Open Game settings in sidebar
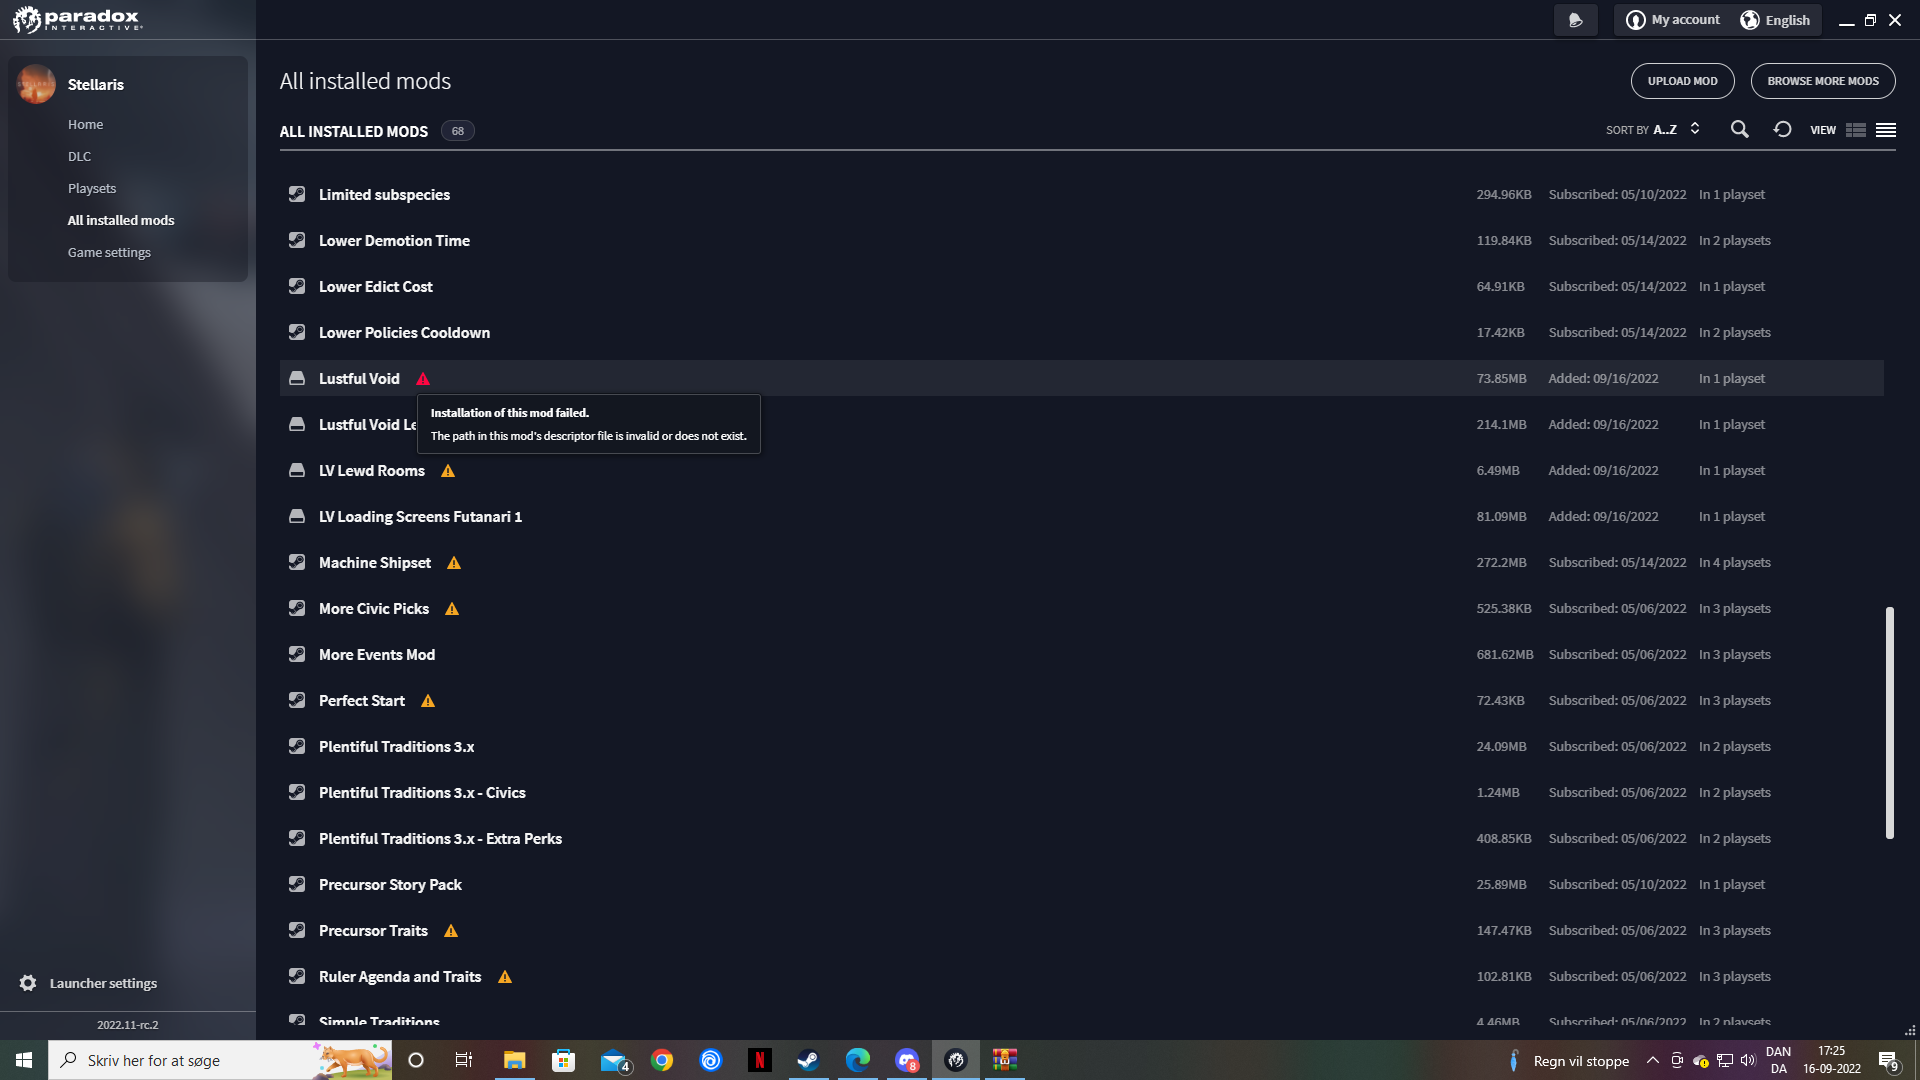 pyautogui.click(x=109, y=253)
